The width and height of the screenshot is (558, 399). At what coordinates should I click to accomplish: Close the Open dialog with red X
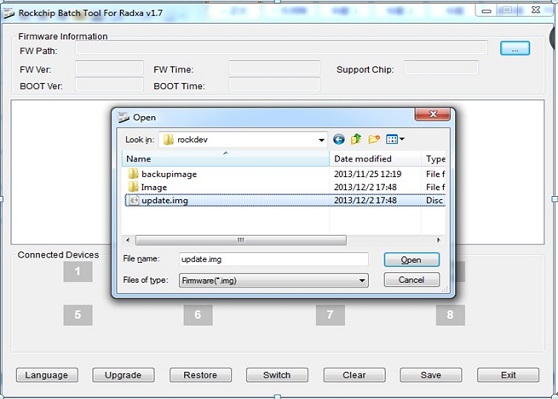432,114
